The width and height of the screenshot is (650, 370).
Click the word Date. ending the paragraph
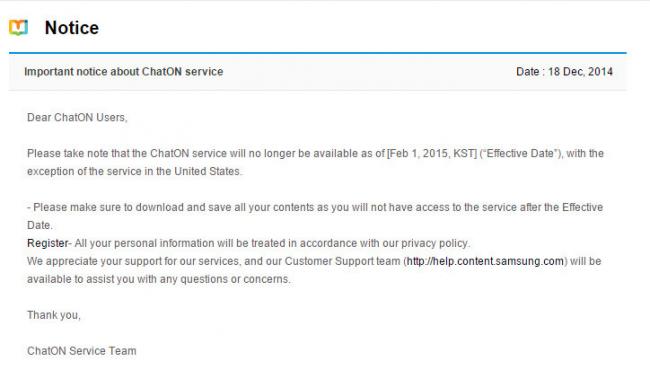pyautogui.click(x=40, y=225)
